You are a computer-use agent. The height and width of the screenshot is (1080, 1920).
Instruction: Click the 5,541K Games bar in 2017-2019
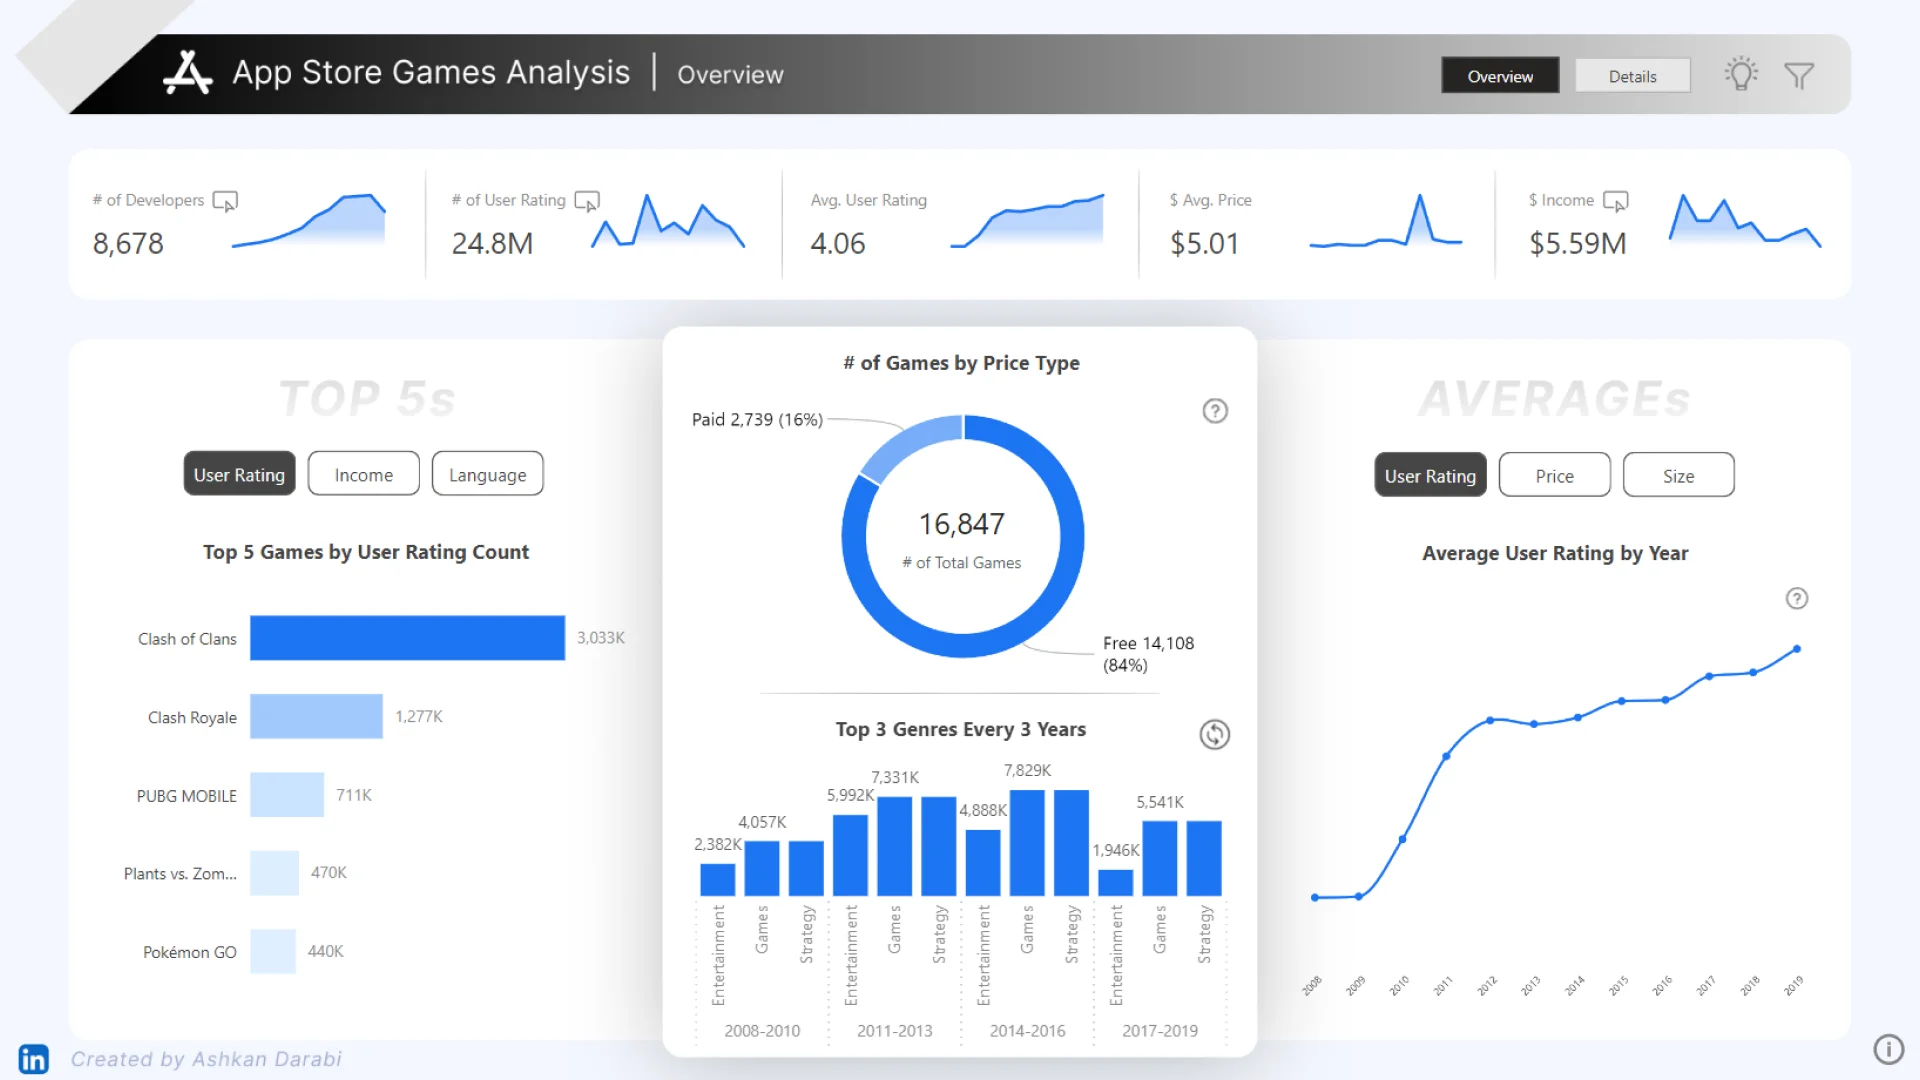[1160, 858]
